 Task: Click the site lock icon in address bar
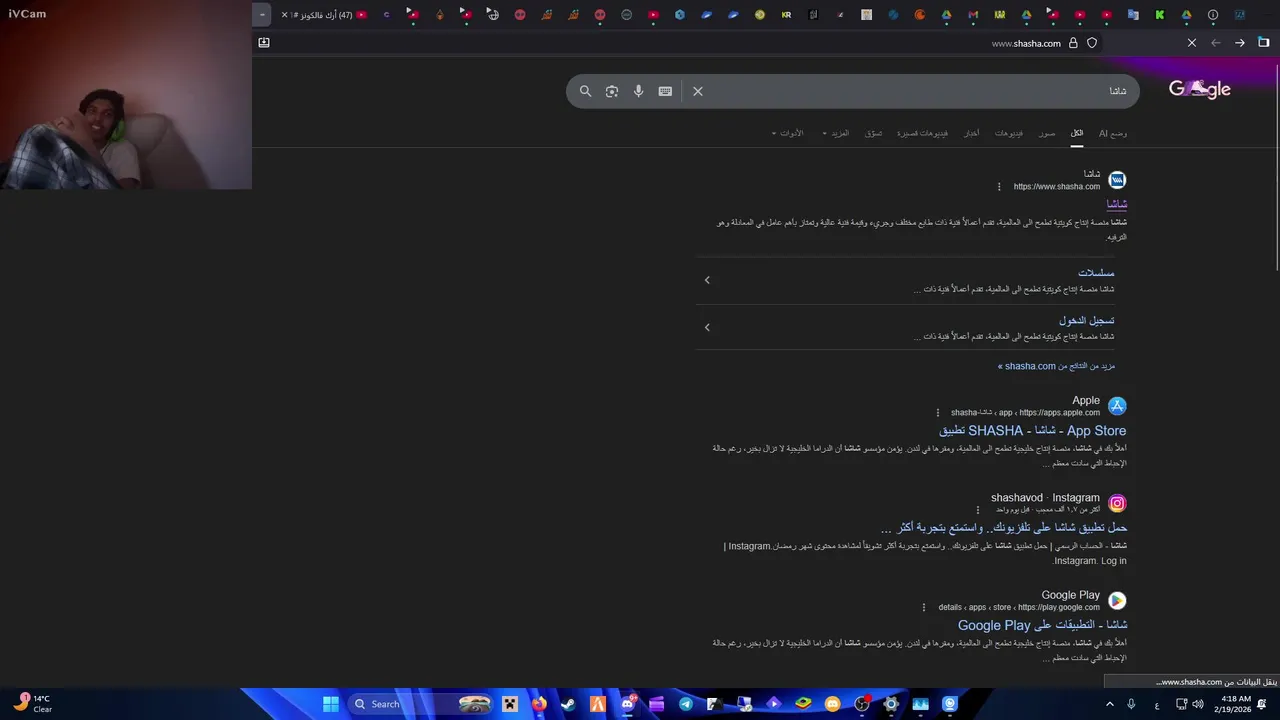[1073, 43]
